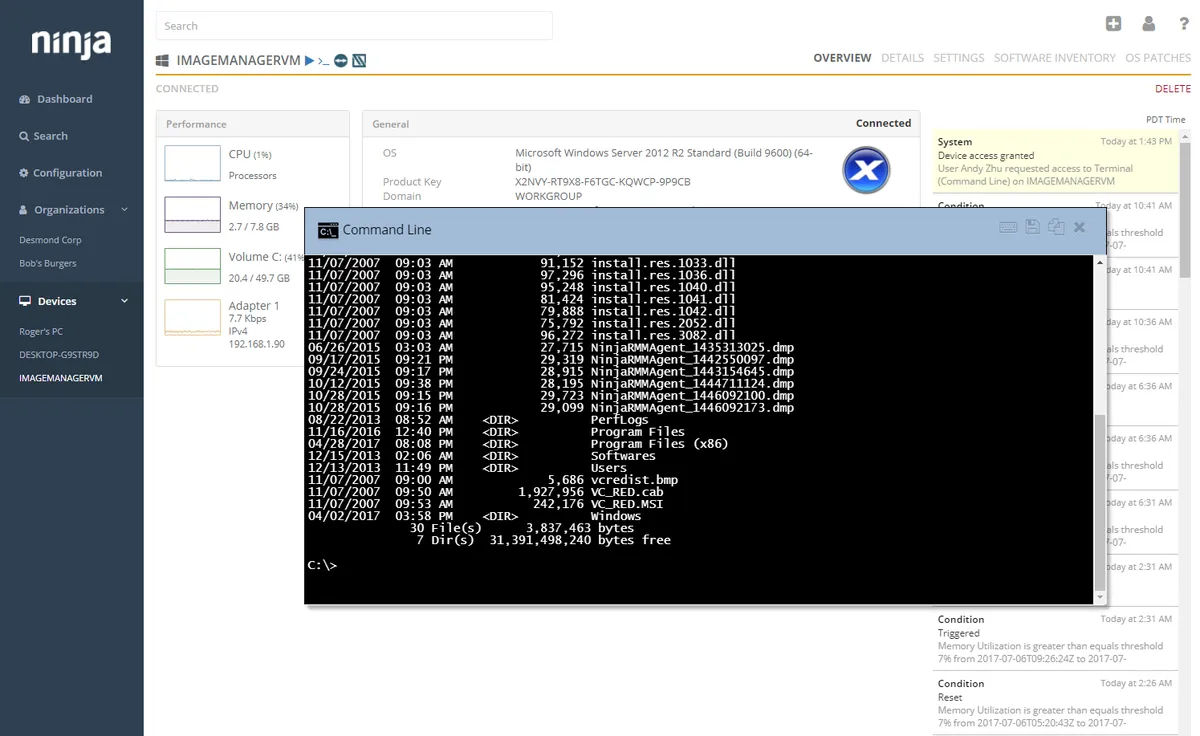This screenshot has width=1200, height=736.
Task: Select Desmond Corp organization in sidebar
Action: 50,240
